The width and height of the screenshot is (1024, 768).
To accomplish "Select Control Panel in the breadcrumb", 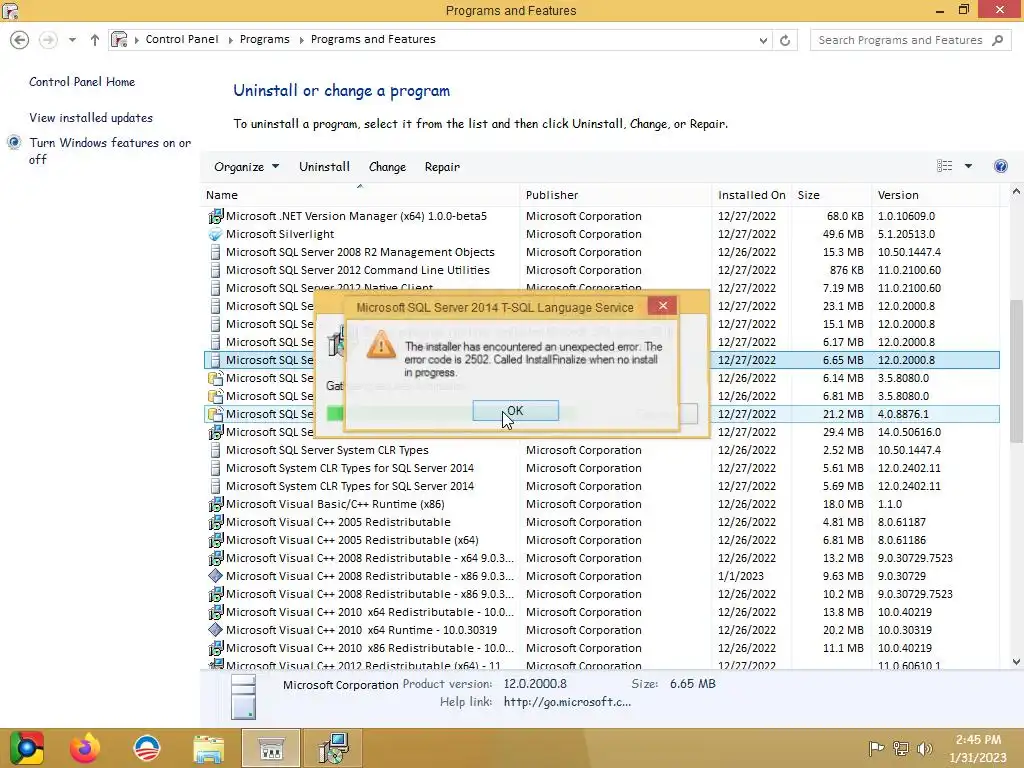I will point(182,39).
